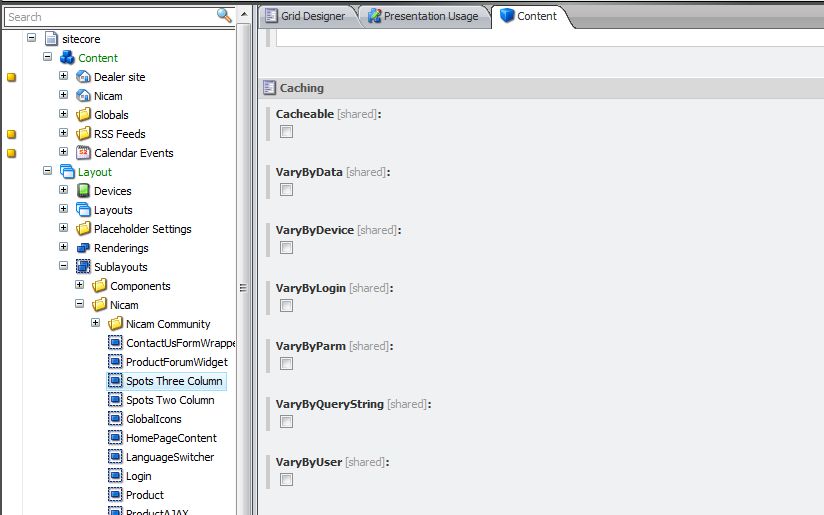Screen dimensions: 824x515
Task: Click the Globals folder icon
Action: [83, 115]
